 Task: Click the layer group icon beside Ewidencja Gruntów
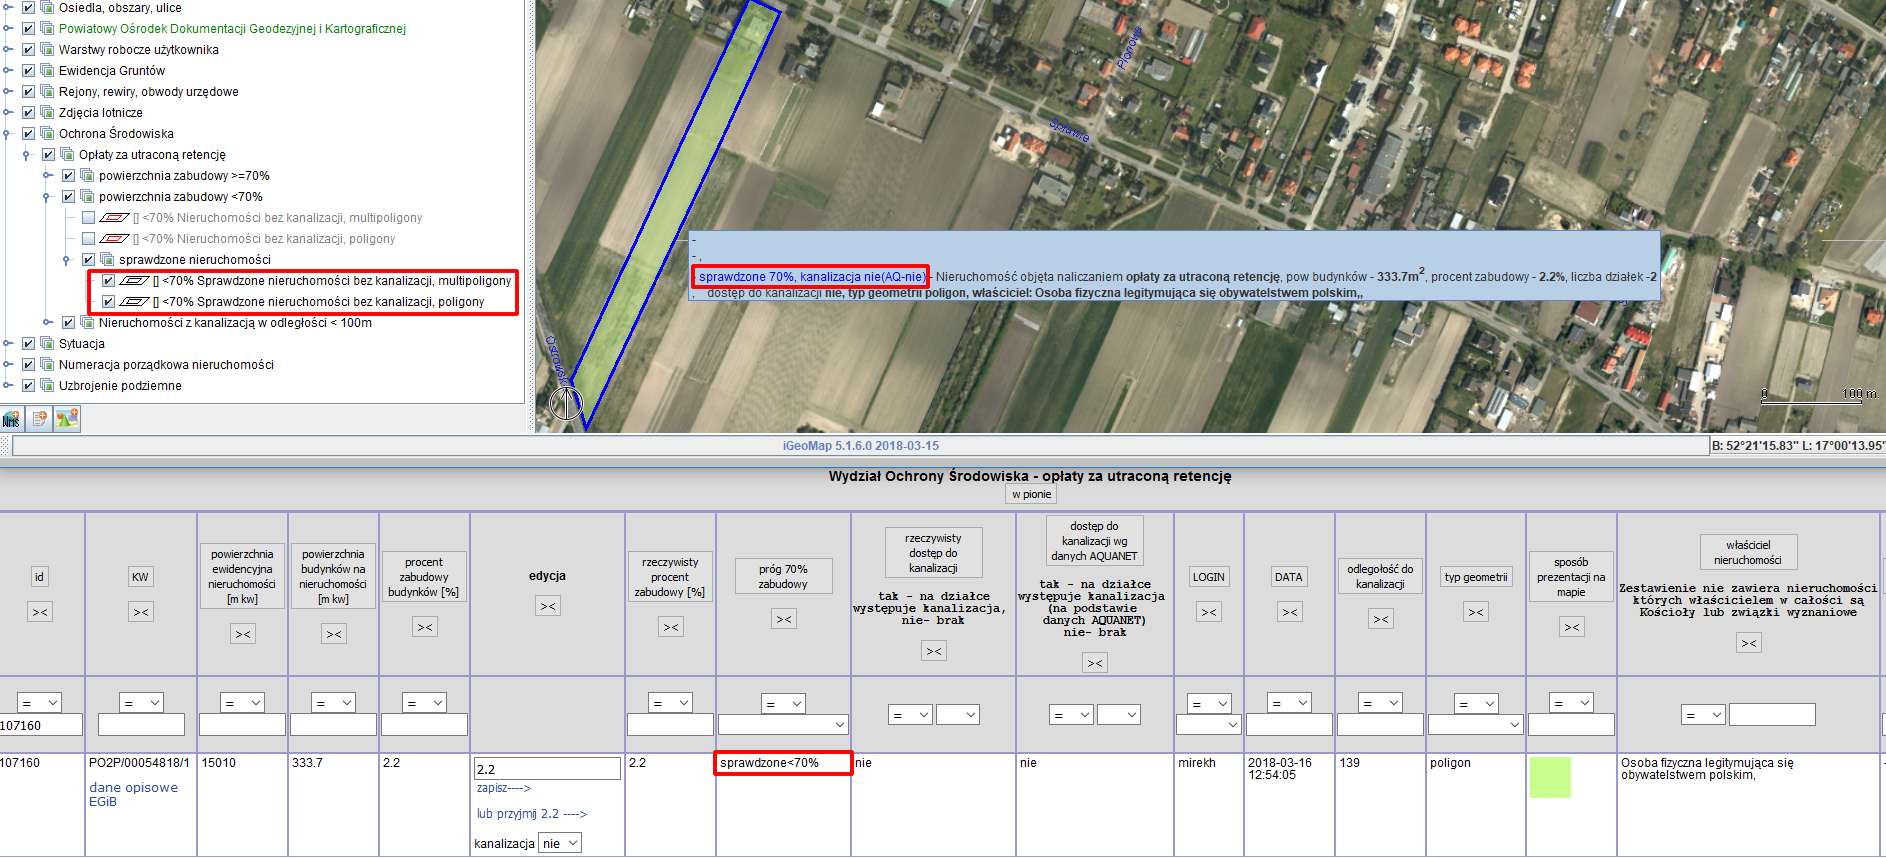click(47, 71)
